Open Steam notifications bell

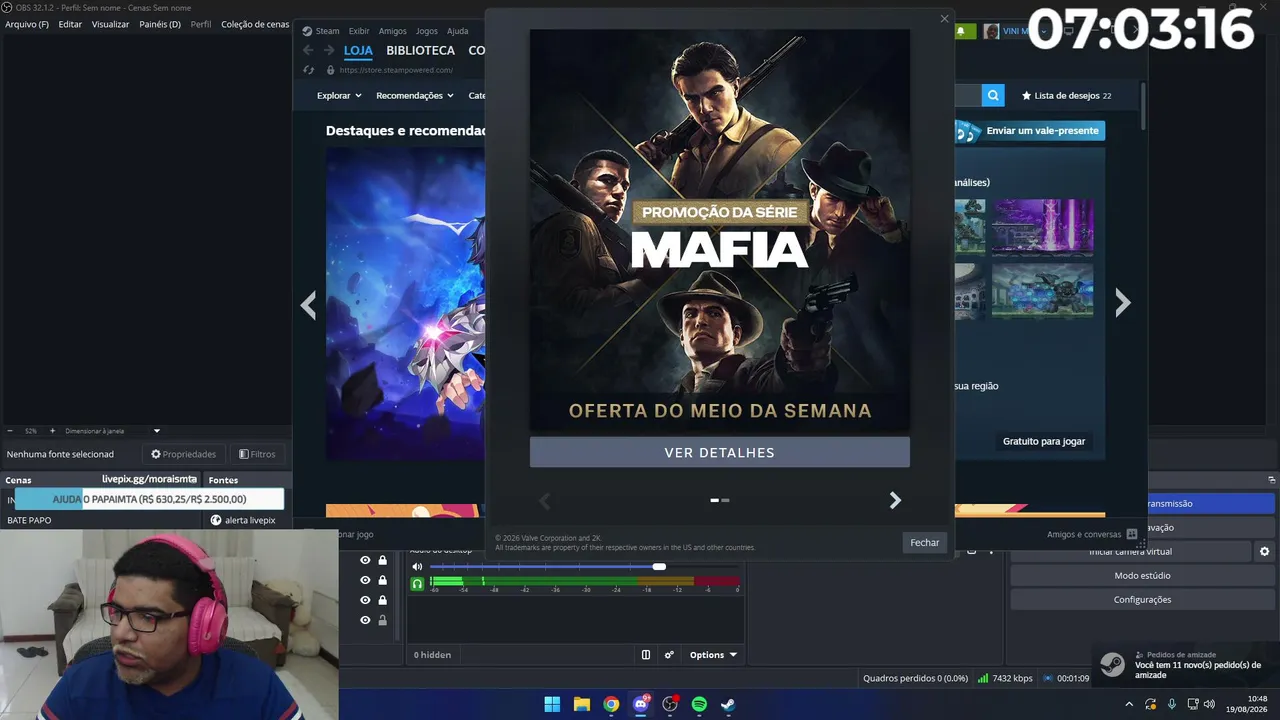point(962,31)
